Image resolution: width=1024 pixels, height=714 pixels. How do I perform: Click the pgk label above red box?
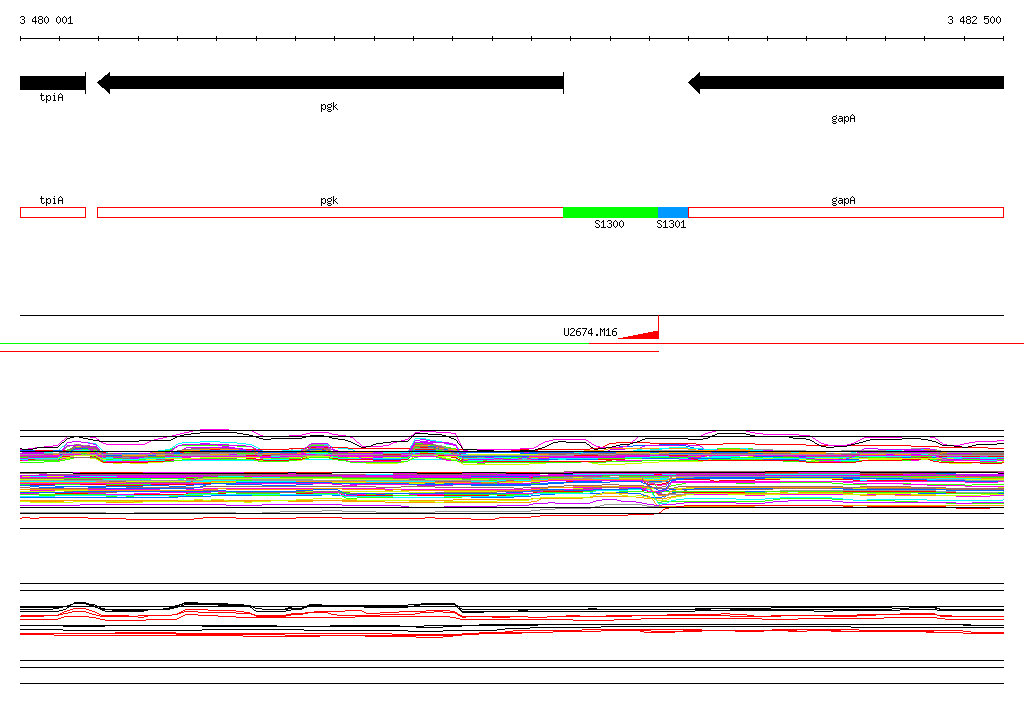click(x=329, y=200)
